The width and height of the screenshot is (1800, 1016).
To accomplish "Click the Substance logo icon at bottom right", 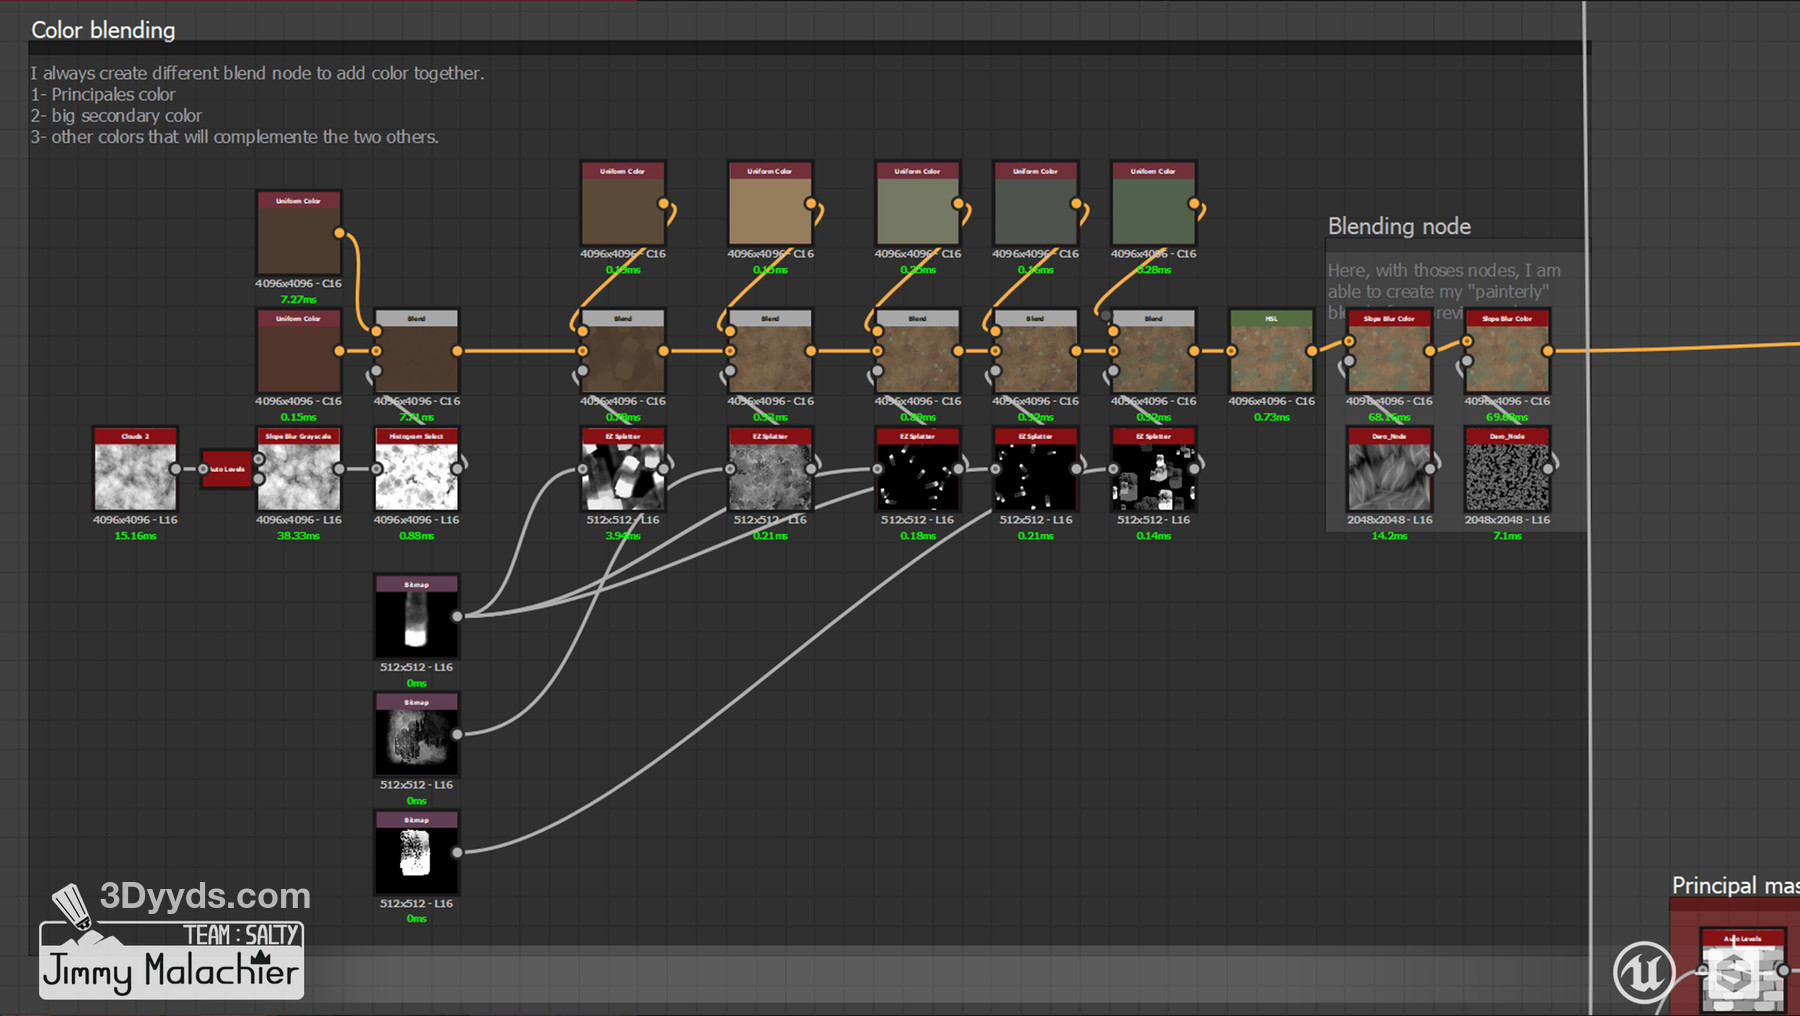I will pyautogui.click(x=1733, y=972).
